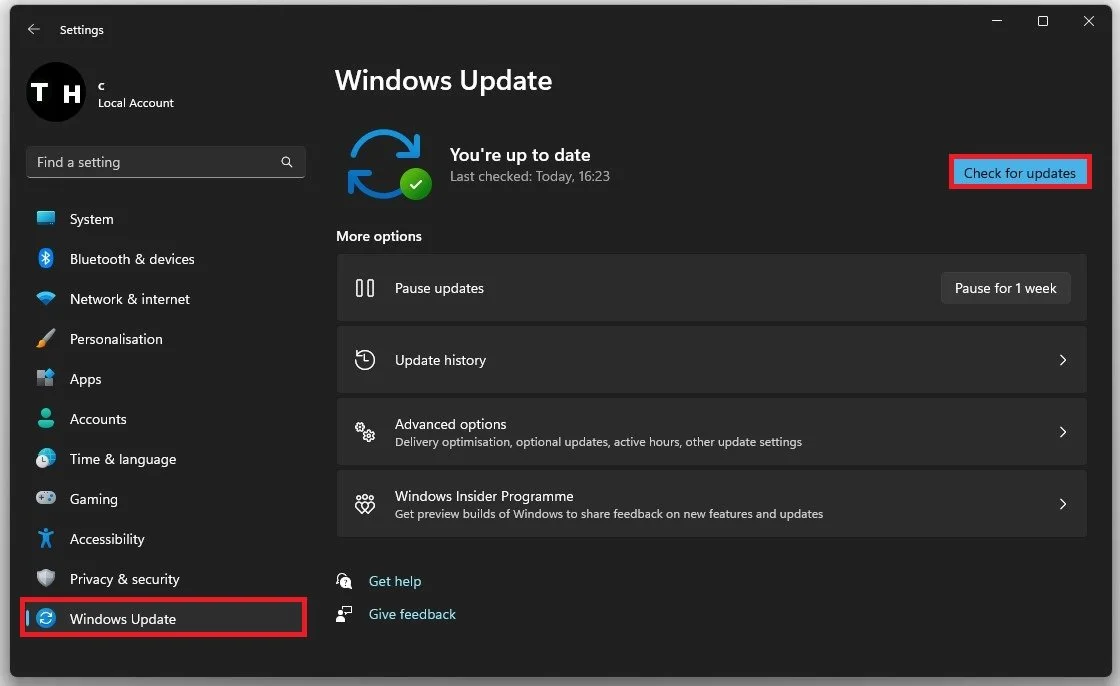Click the Advanced options gears icon
1120x686 pixels.
pyautogui.click(x=365, y=432)
